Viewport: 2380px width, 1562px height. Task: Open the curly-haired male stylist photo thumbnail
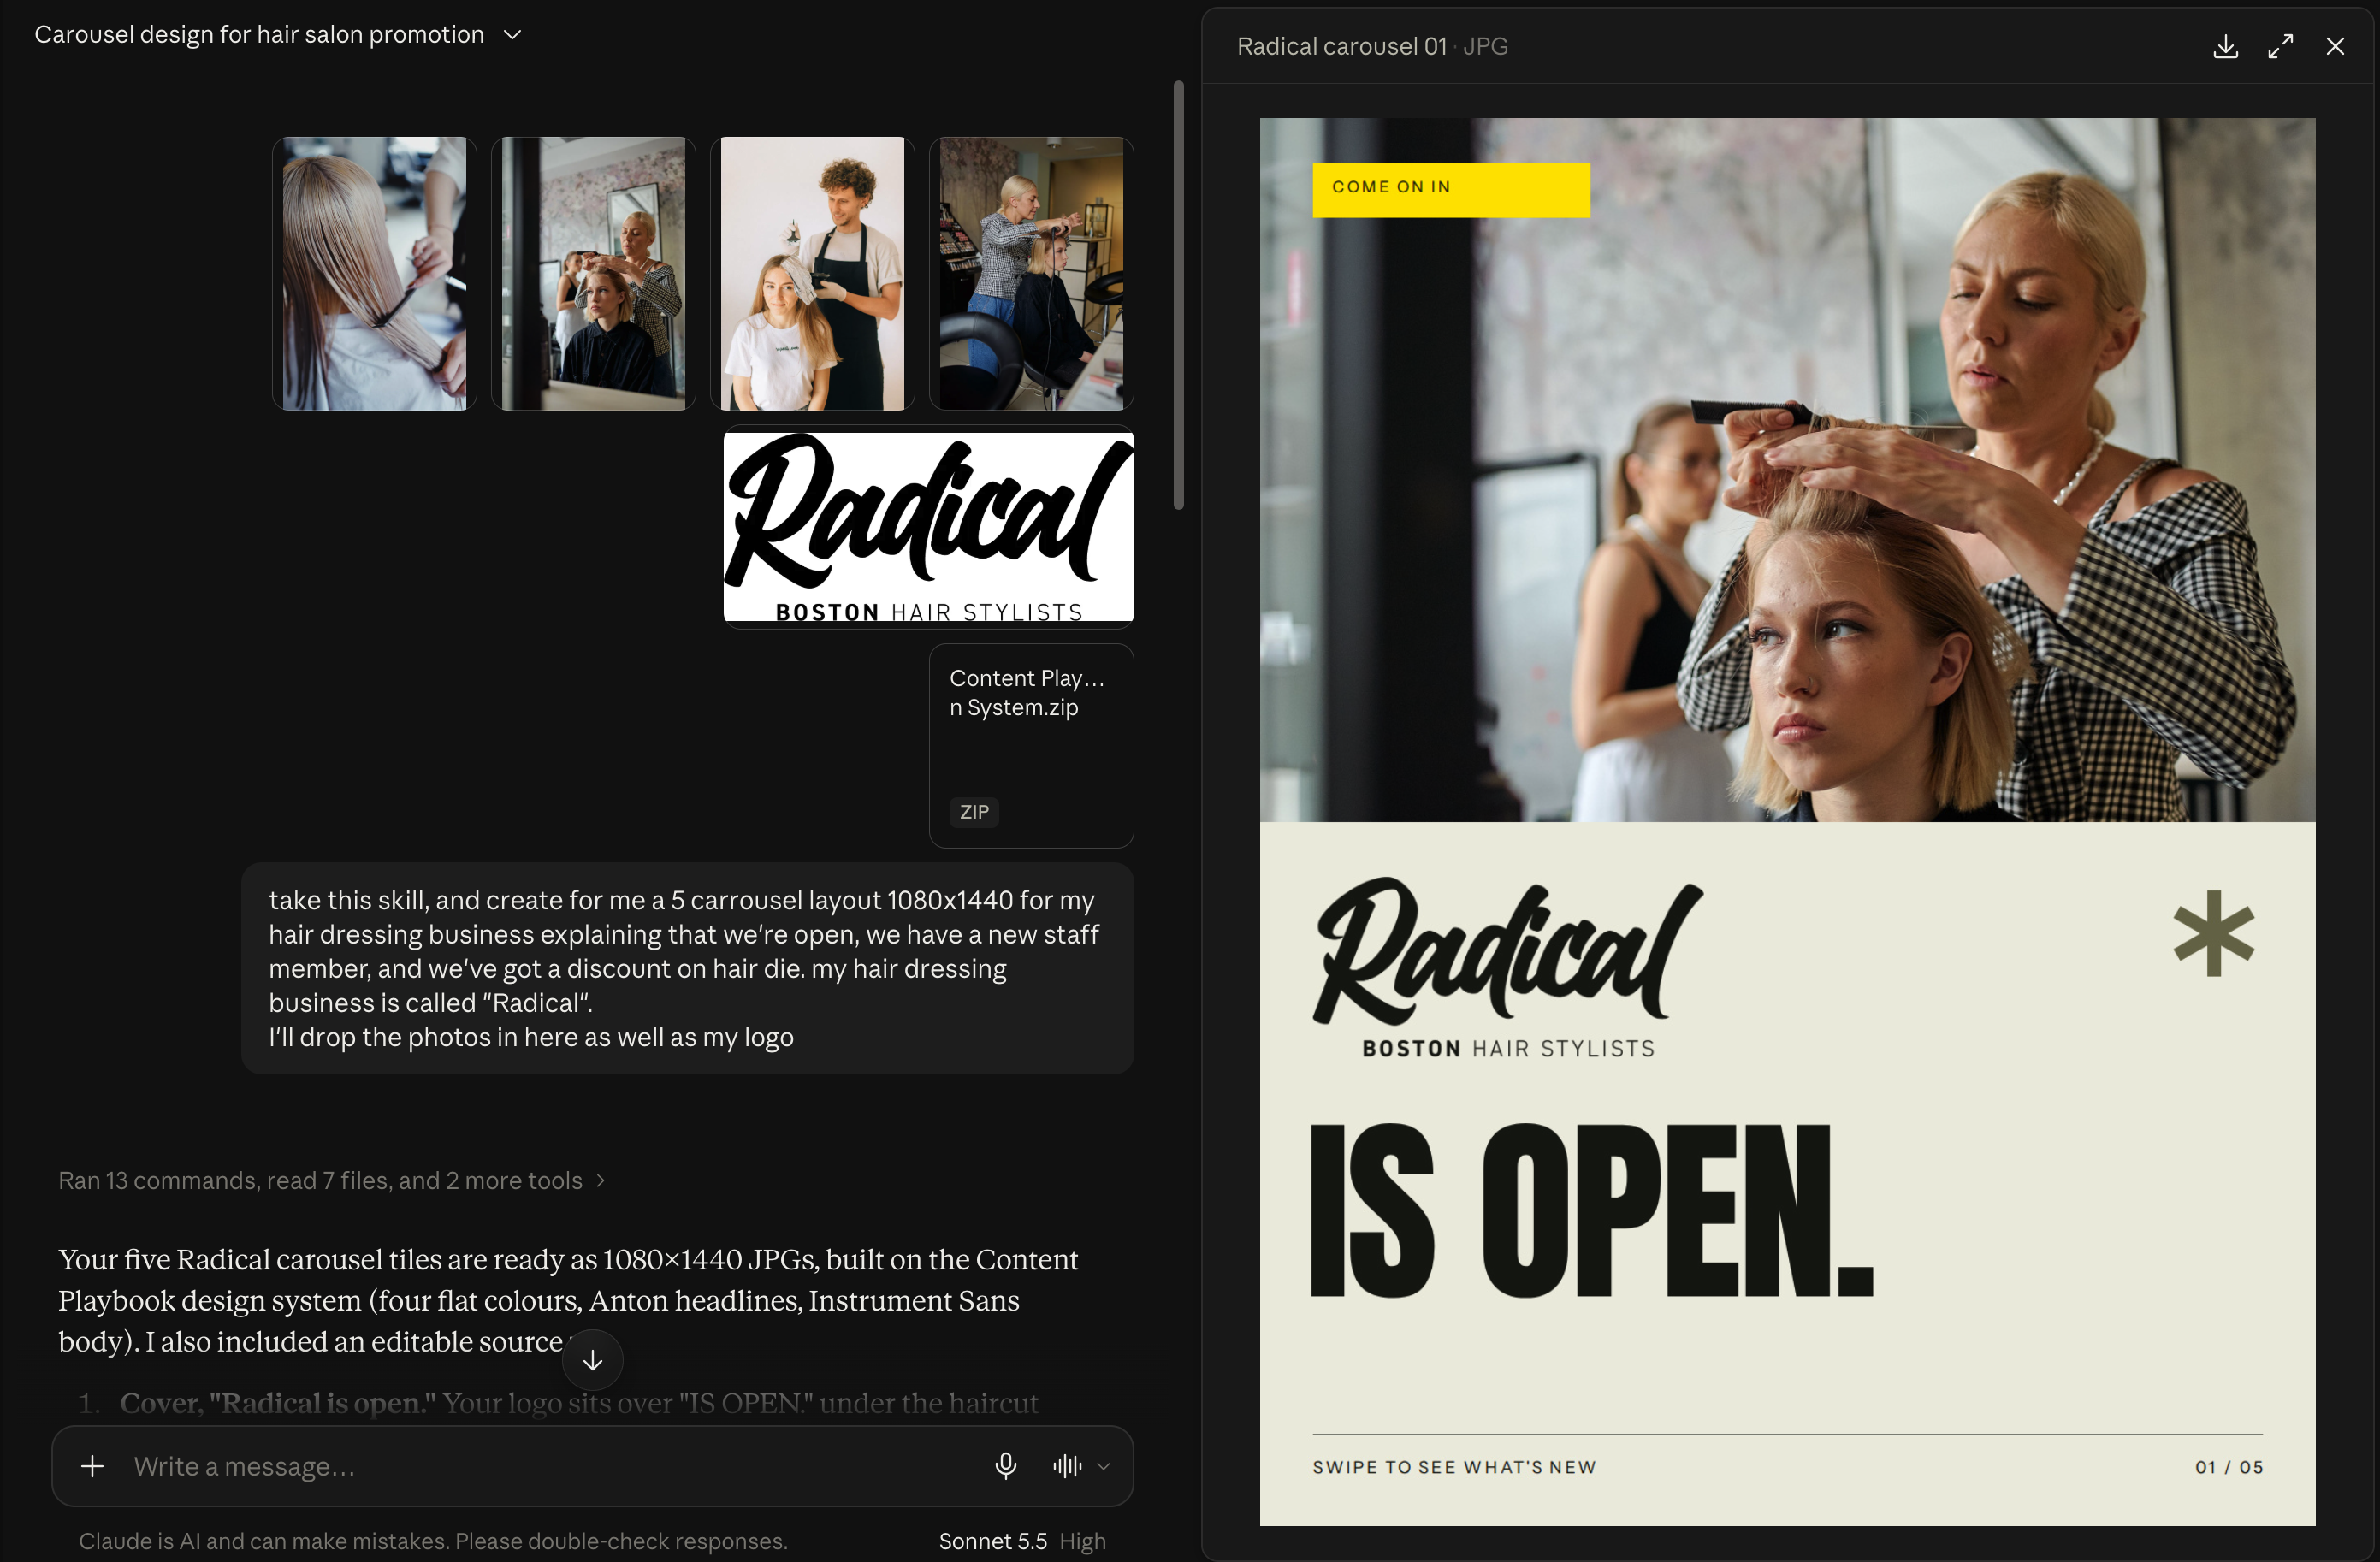click(812, 274)
